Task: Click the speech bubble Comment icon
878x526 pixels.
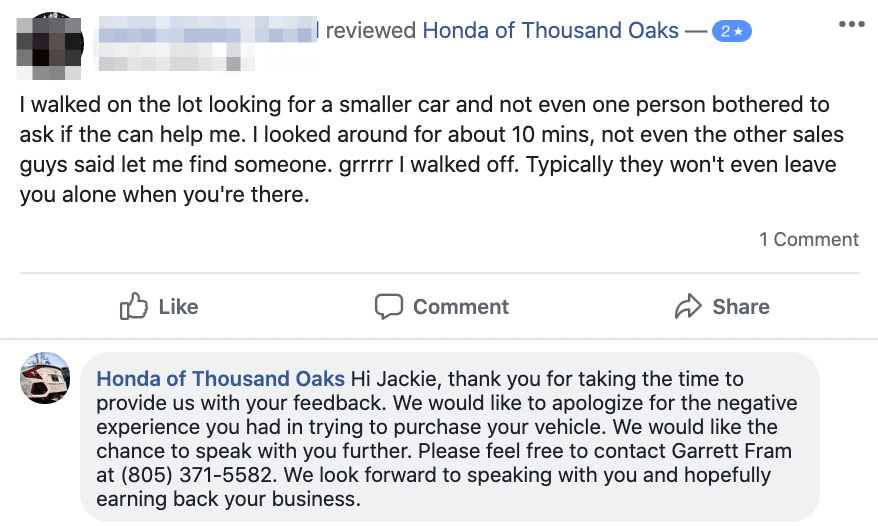Action: pos(389,307)
